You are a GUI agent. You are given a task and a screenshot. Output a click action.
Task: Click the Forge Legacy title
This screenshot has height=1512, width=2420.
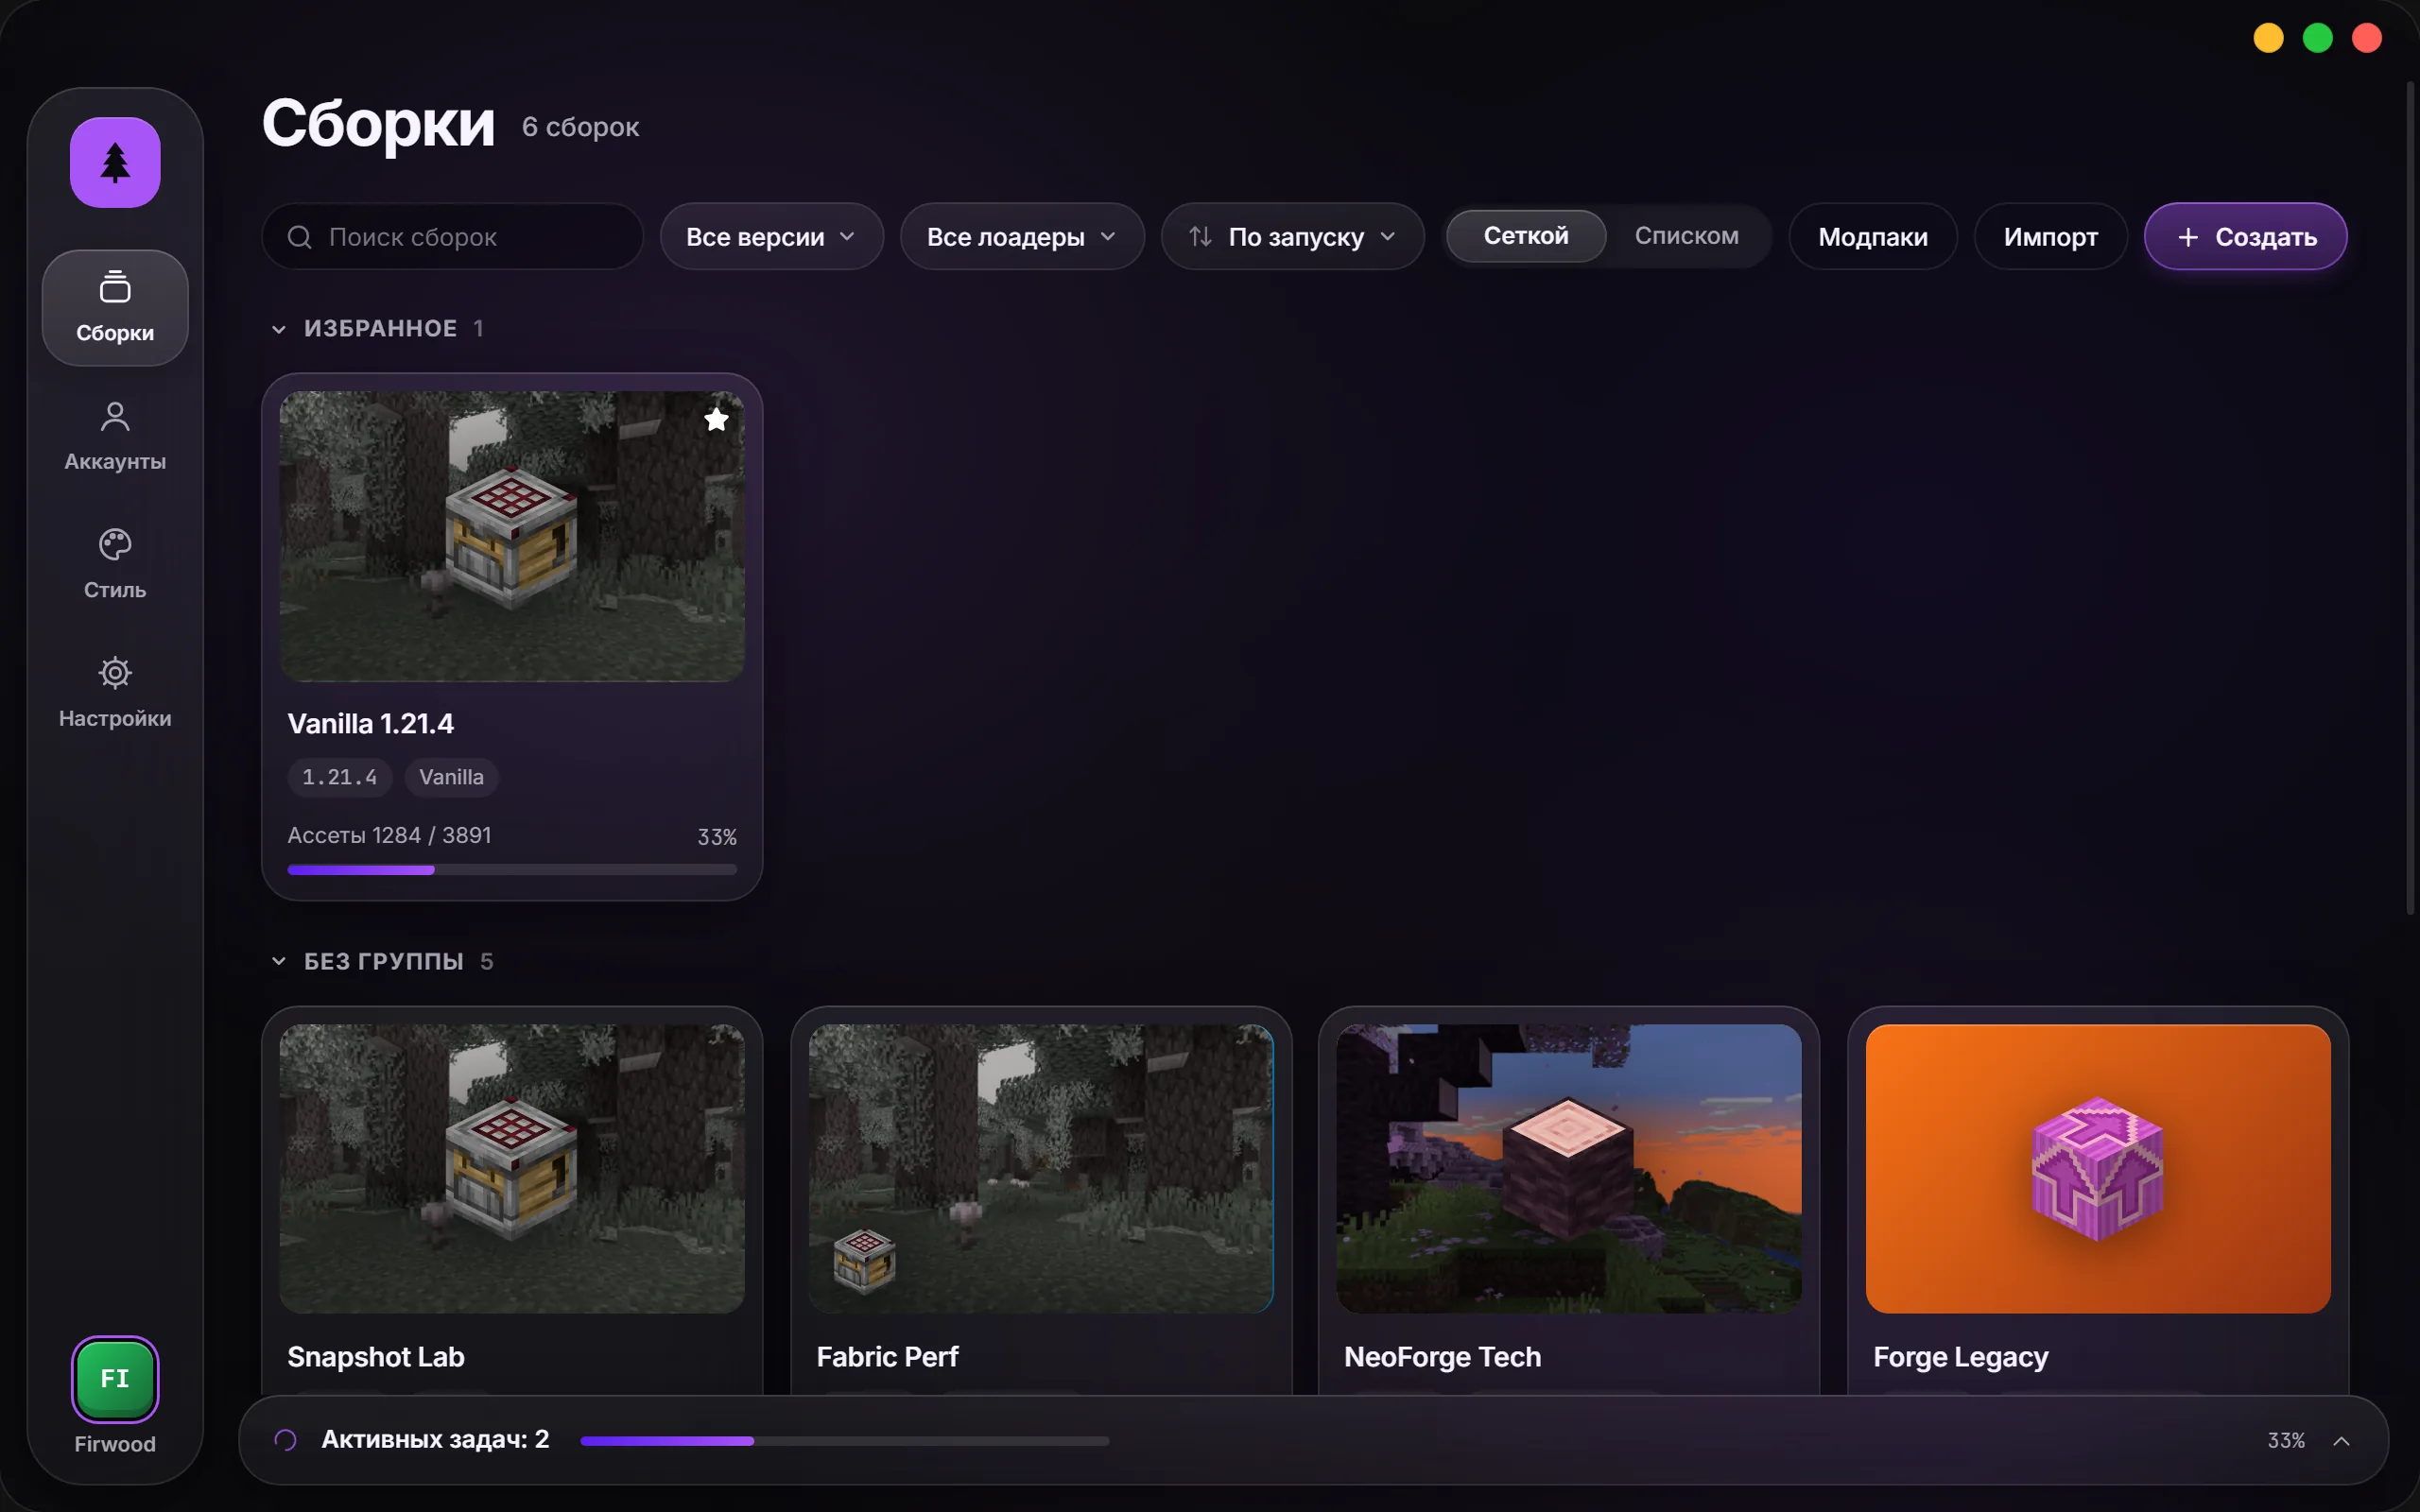[1960, 1357]
